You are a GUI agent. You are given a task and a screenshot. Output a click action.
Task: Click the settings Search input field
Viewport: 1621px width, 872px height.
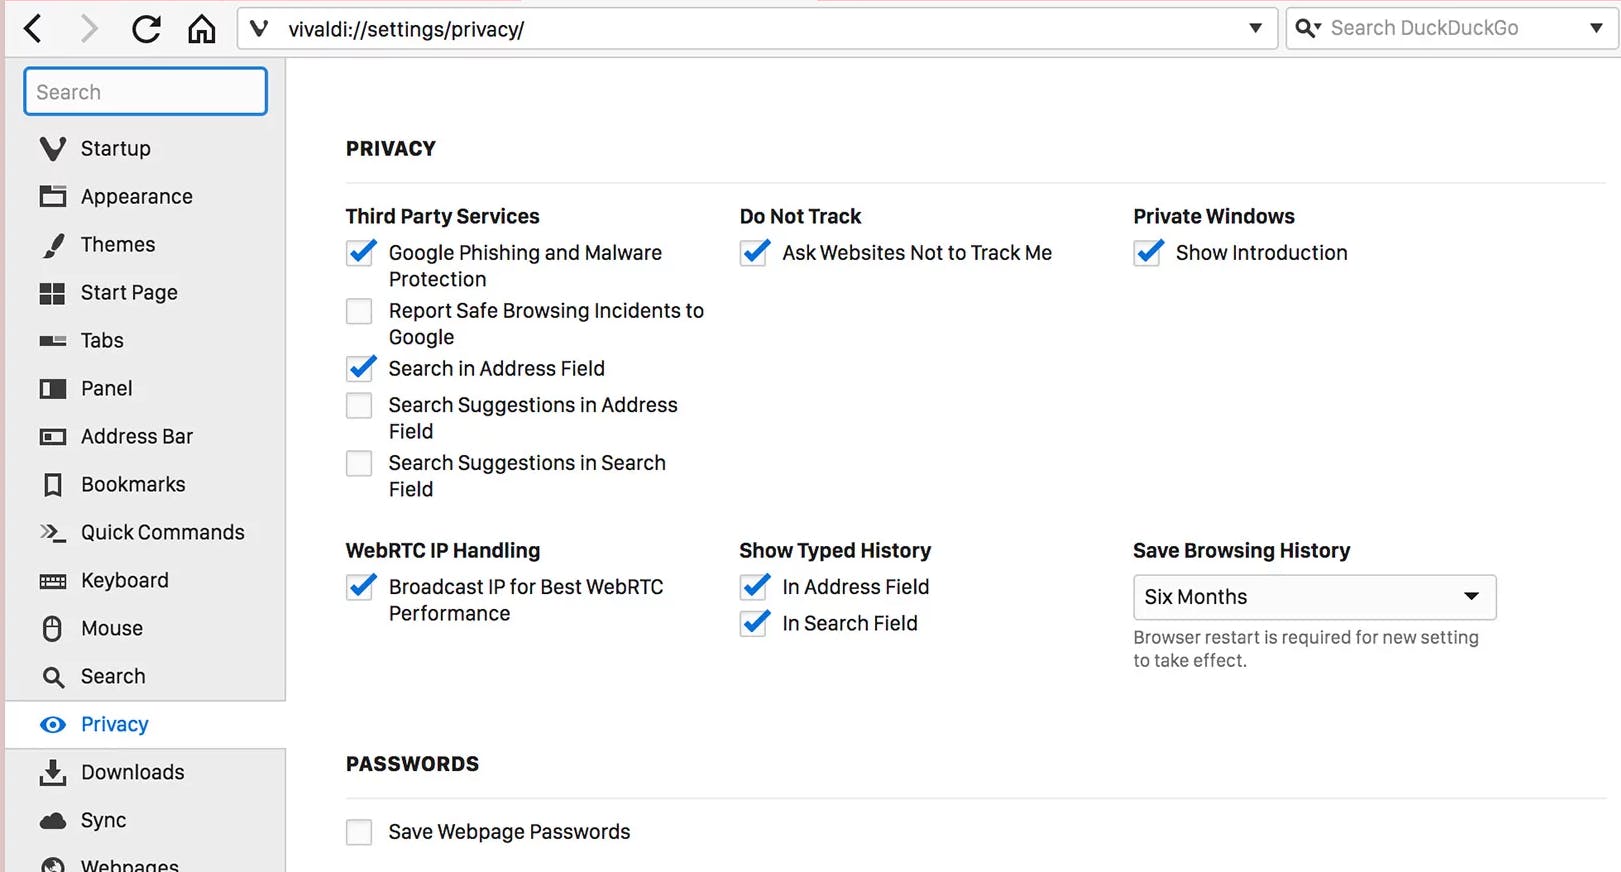pyautogui.click(x=146, y=92)
